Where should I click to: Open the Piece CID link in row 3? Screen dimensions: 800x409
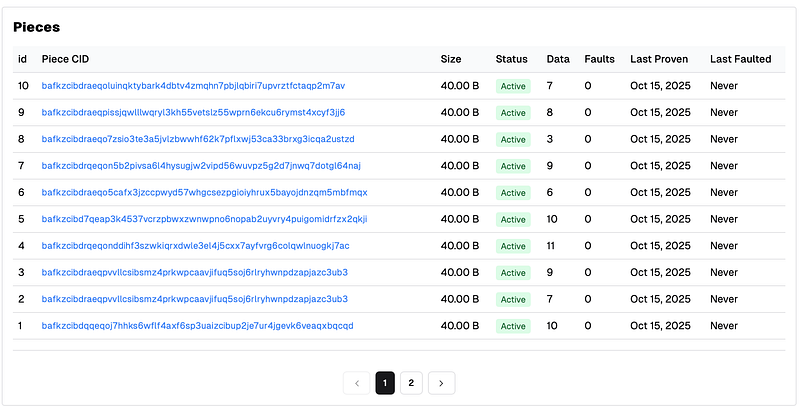pos(194,272)
